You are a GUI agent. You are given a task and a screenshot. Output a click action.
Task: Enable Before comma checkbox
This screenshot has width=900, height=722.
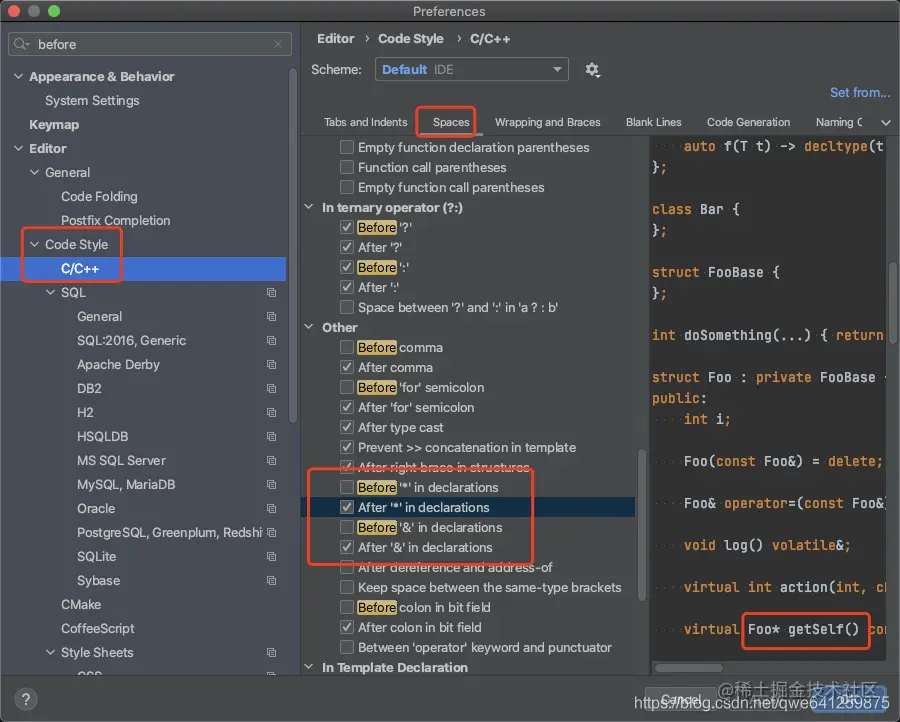point(347,347)
